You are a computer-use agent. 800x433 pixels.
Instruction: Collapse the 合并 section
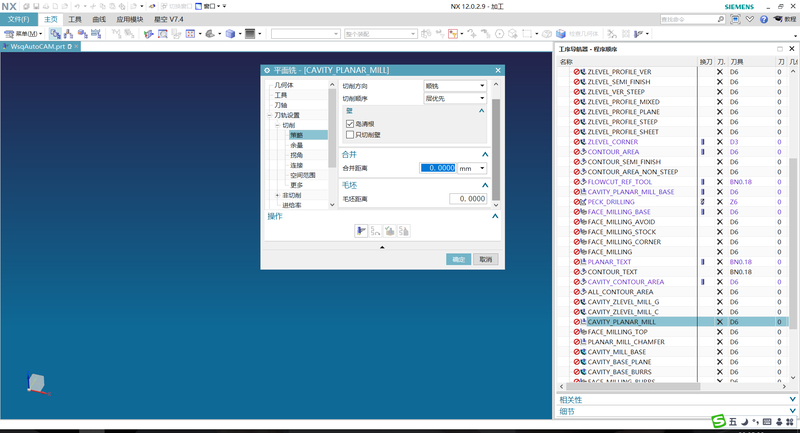484,155
